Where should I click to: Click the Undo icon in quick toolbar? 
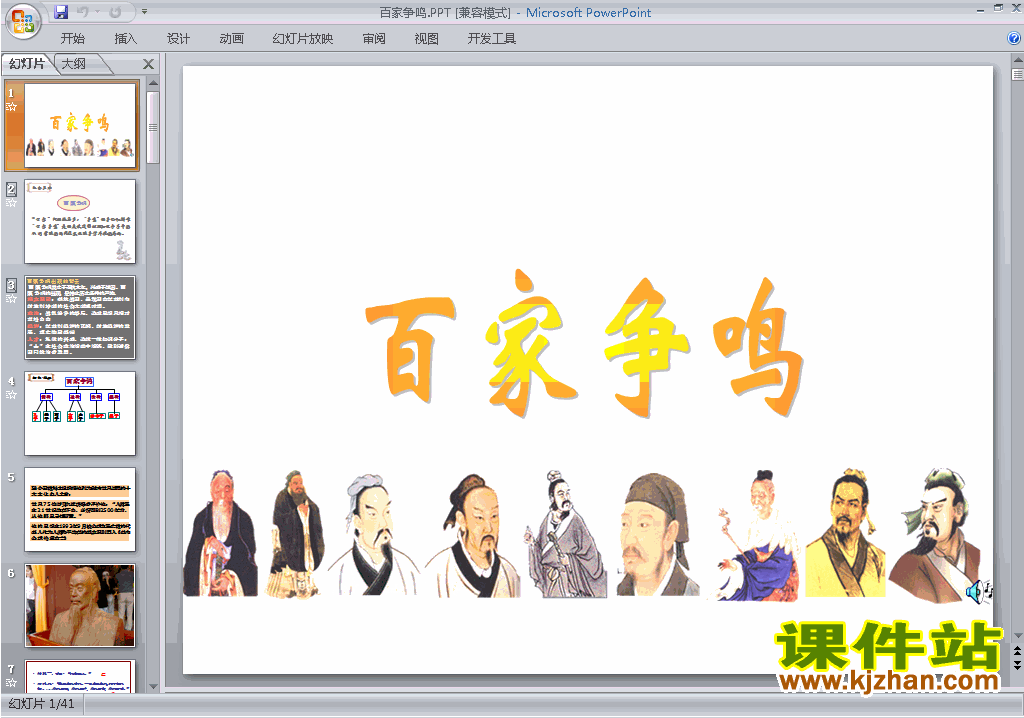[83, 12]
